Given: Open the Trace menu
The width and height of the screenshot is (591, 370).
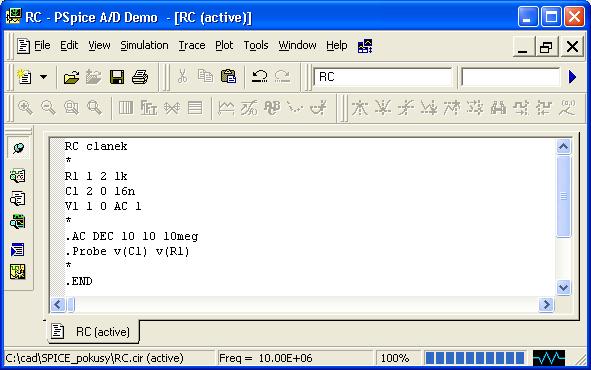Looking at the screenshot, I should (x=192, y=46).
